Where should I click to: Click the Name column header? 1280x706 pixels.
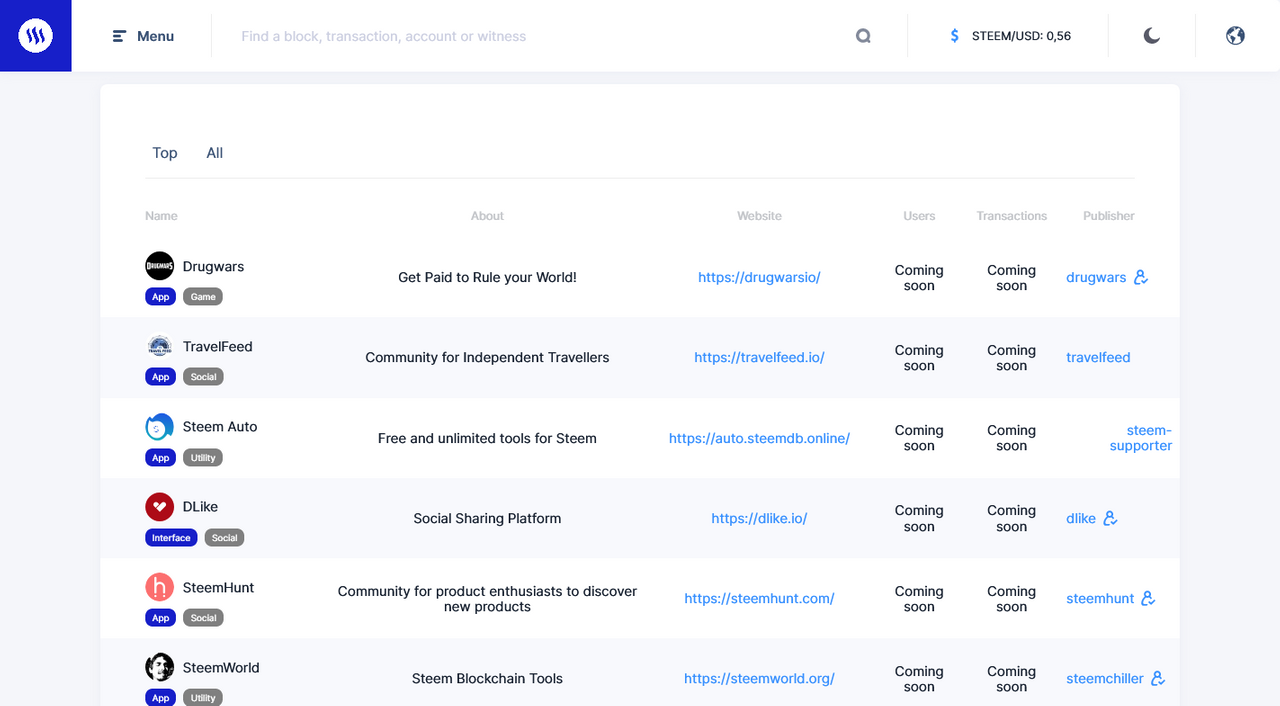161,216
